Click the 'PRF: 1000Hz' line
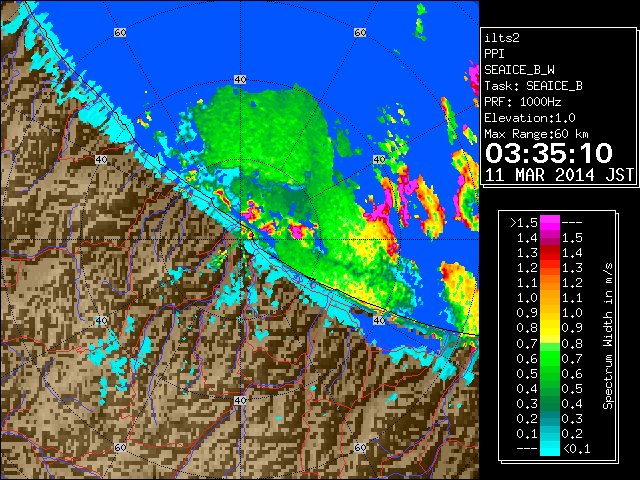The image size is (640, 480). tap(523, 102)
